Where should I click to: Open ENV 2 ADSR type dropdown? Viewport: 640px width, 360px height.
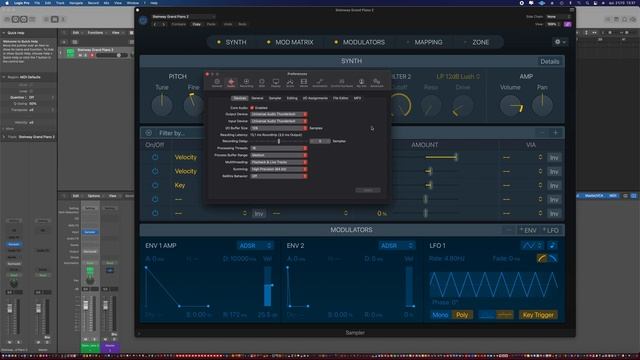[396, 245]
